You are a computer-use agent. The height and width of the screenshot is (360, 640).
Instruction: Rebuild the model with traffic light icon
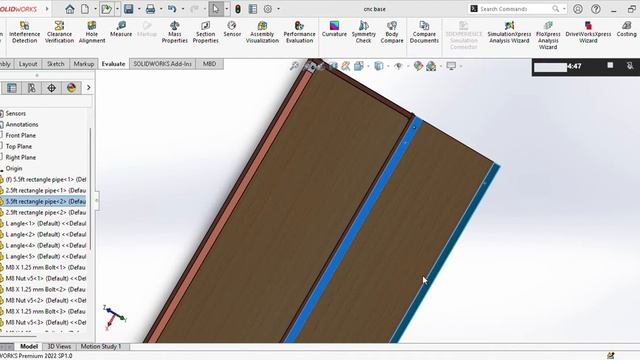click(x=238, y=9)
